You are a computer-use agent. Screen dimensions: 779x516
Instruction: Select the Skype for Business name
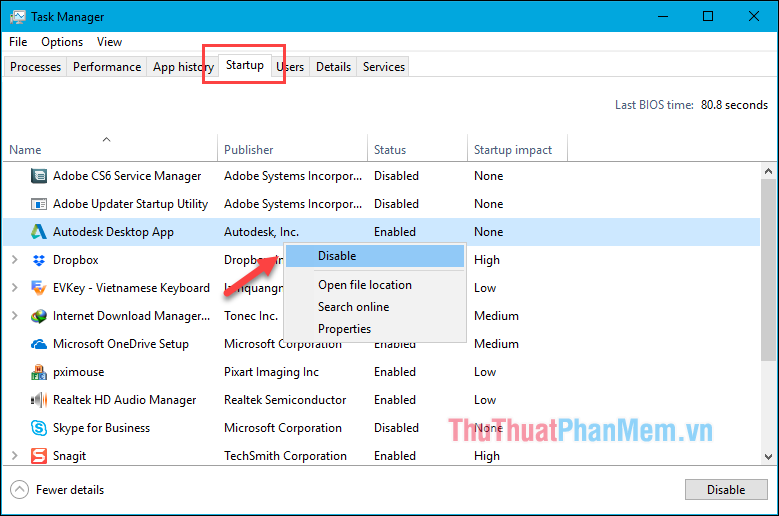click(x=101, y=428)
